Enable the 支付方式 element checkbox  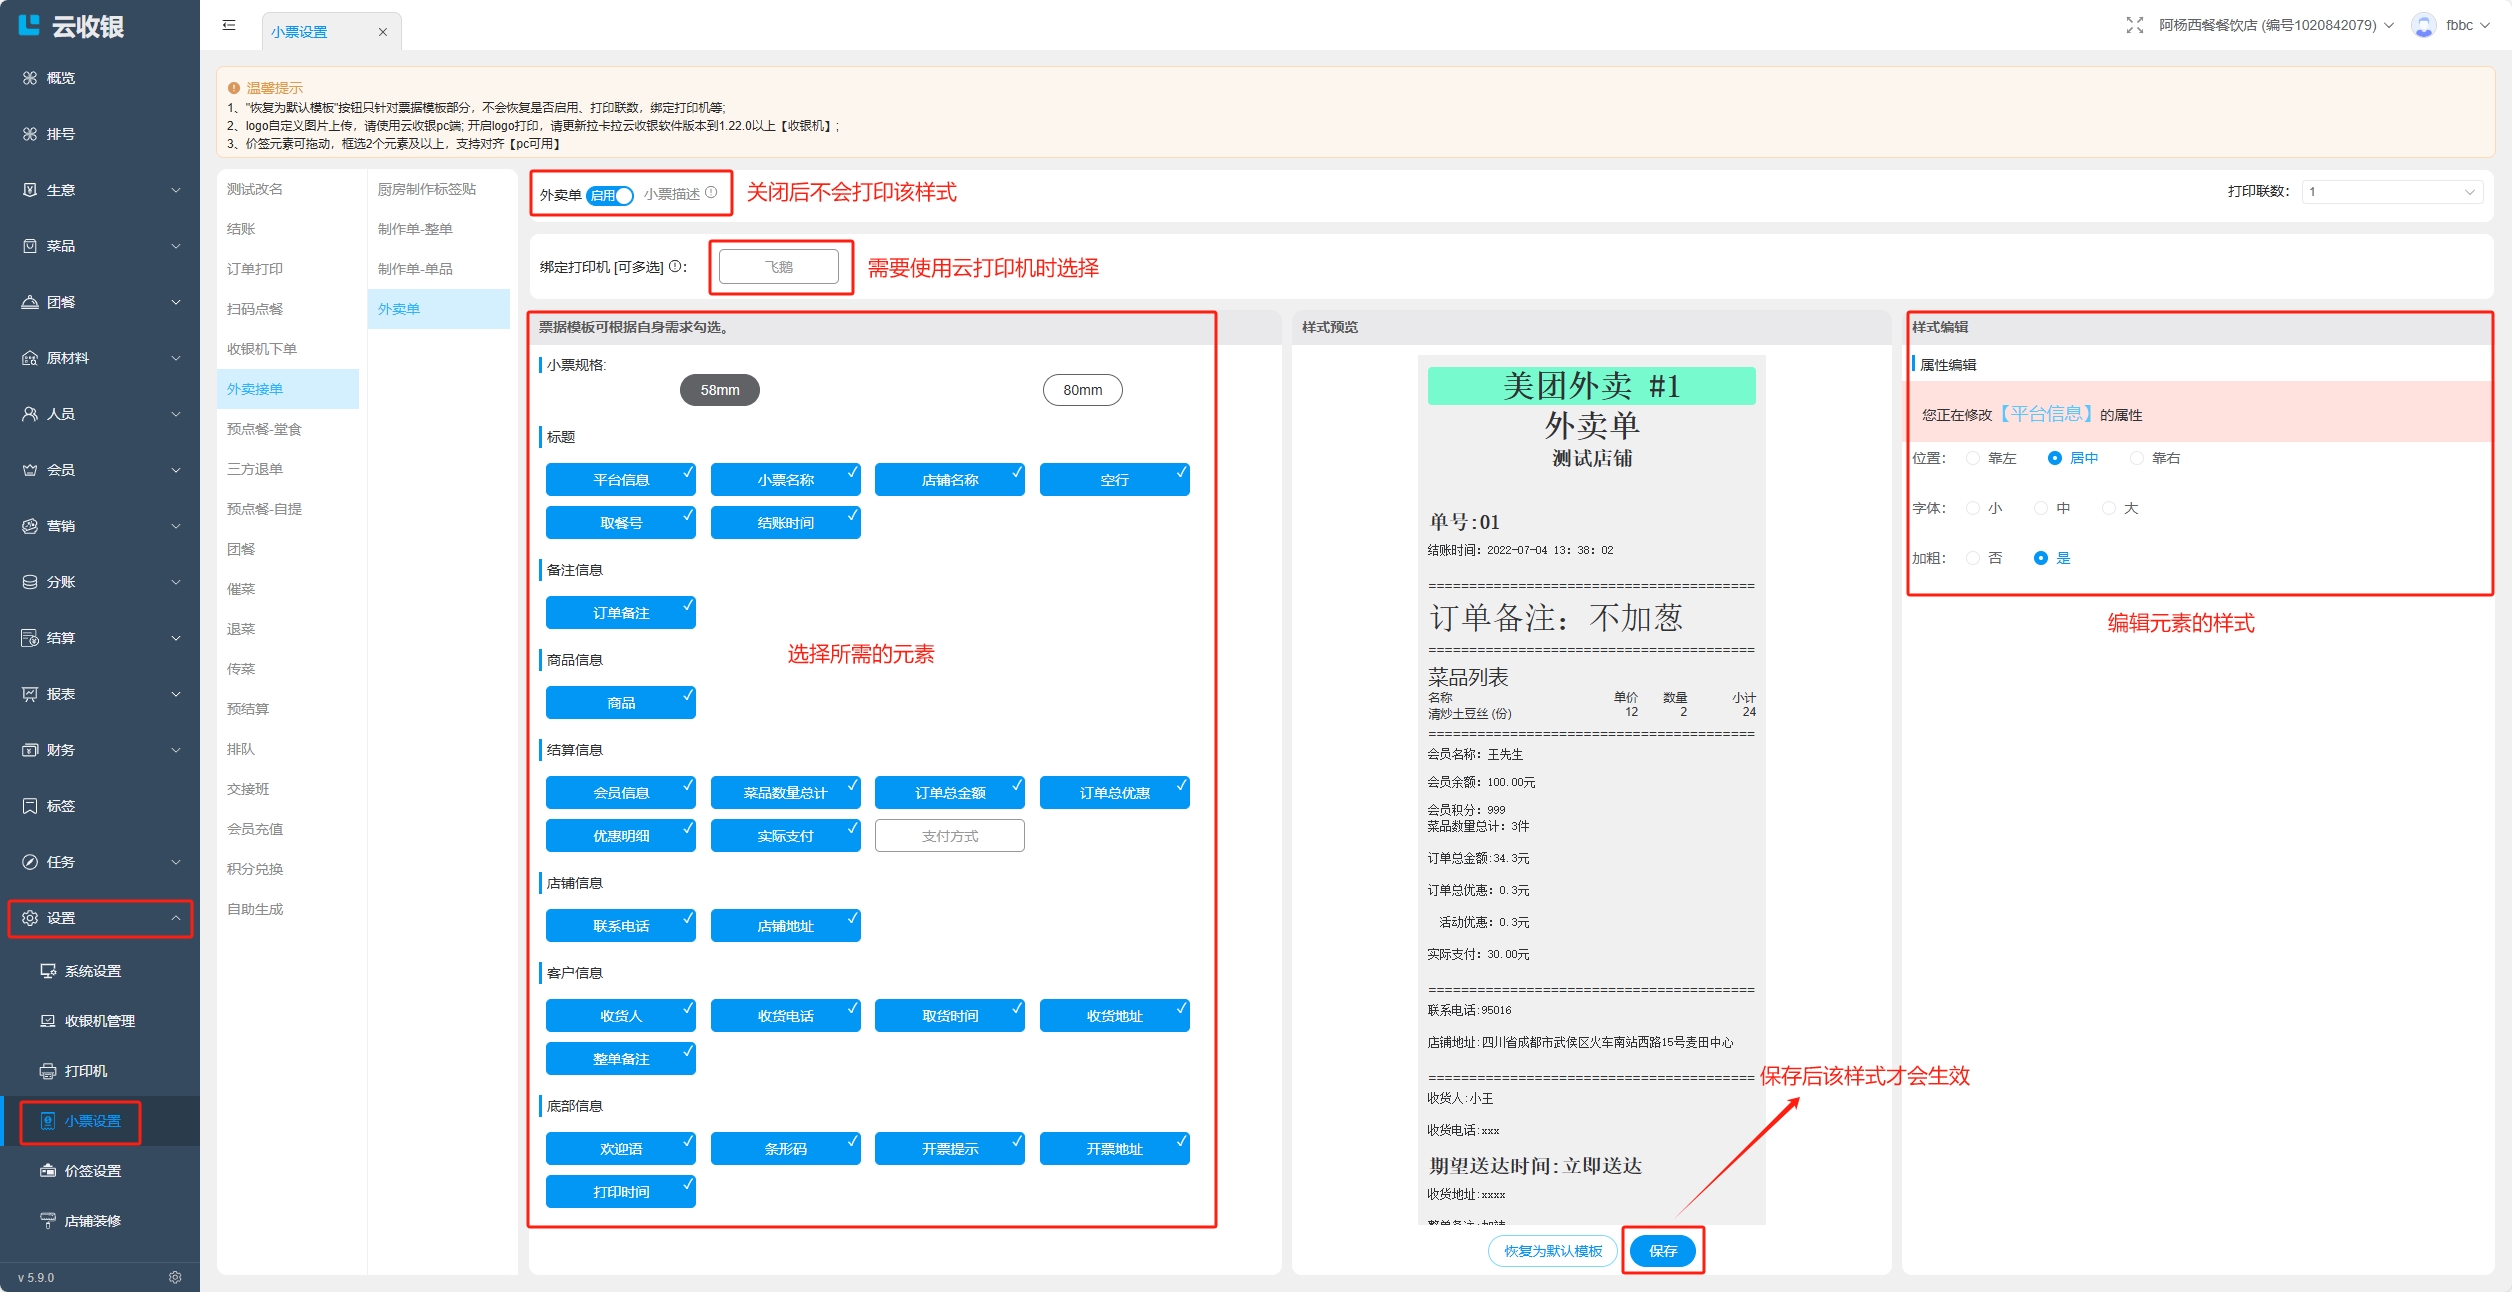point(949,836)
